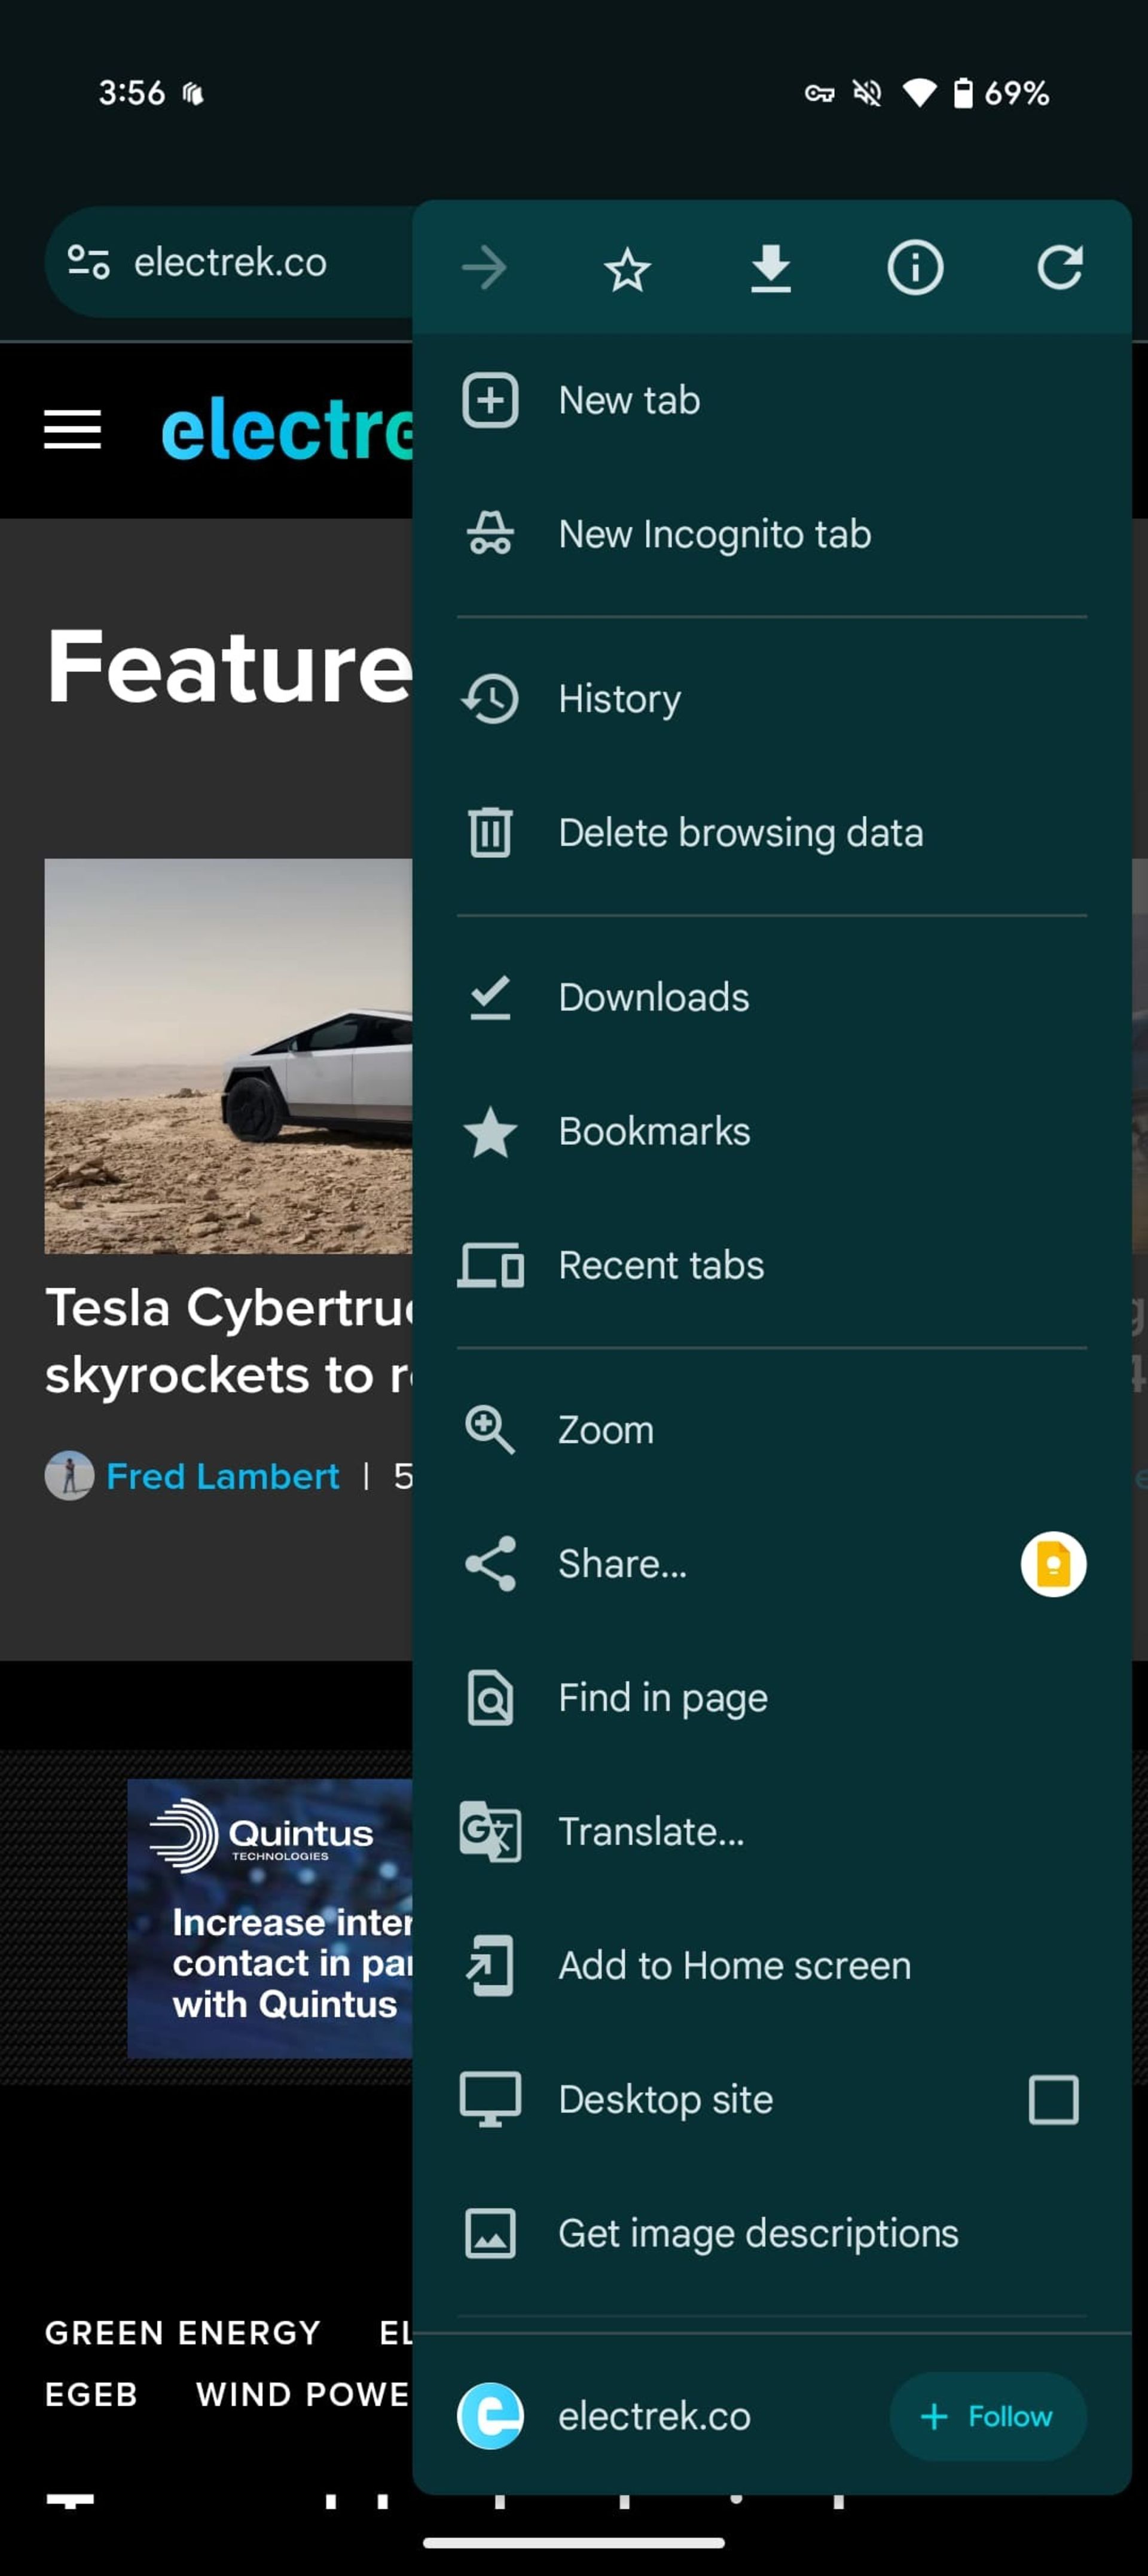Image resolution: width=1148 pixels, height=2576 pixels.
Task: Tap the forward arrow icon
Action: click(x=484, y=268)
